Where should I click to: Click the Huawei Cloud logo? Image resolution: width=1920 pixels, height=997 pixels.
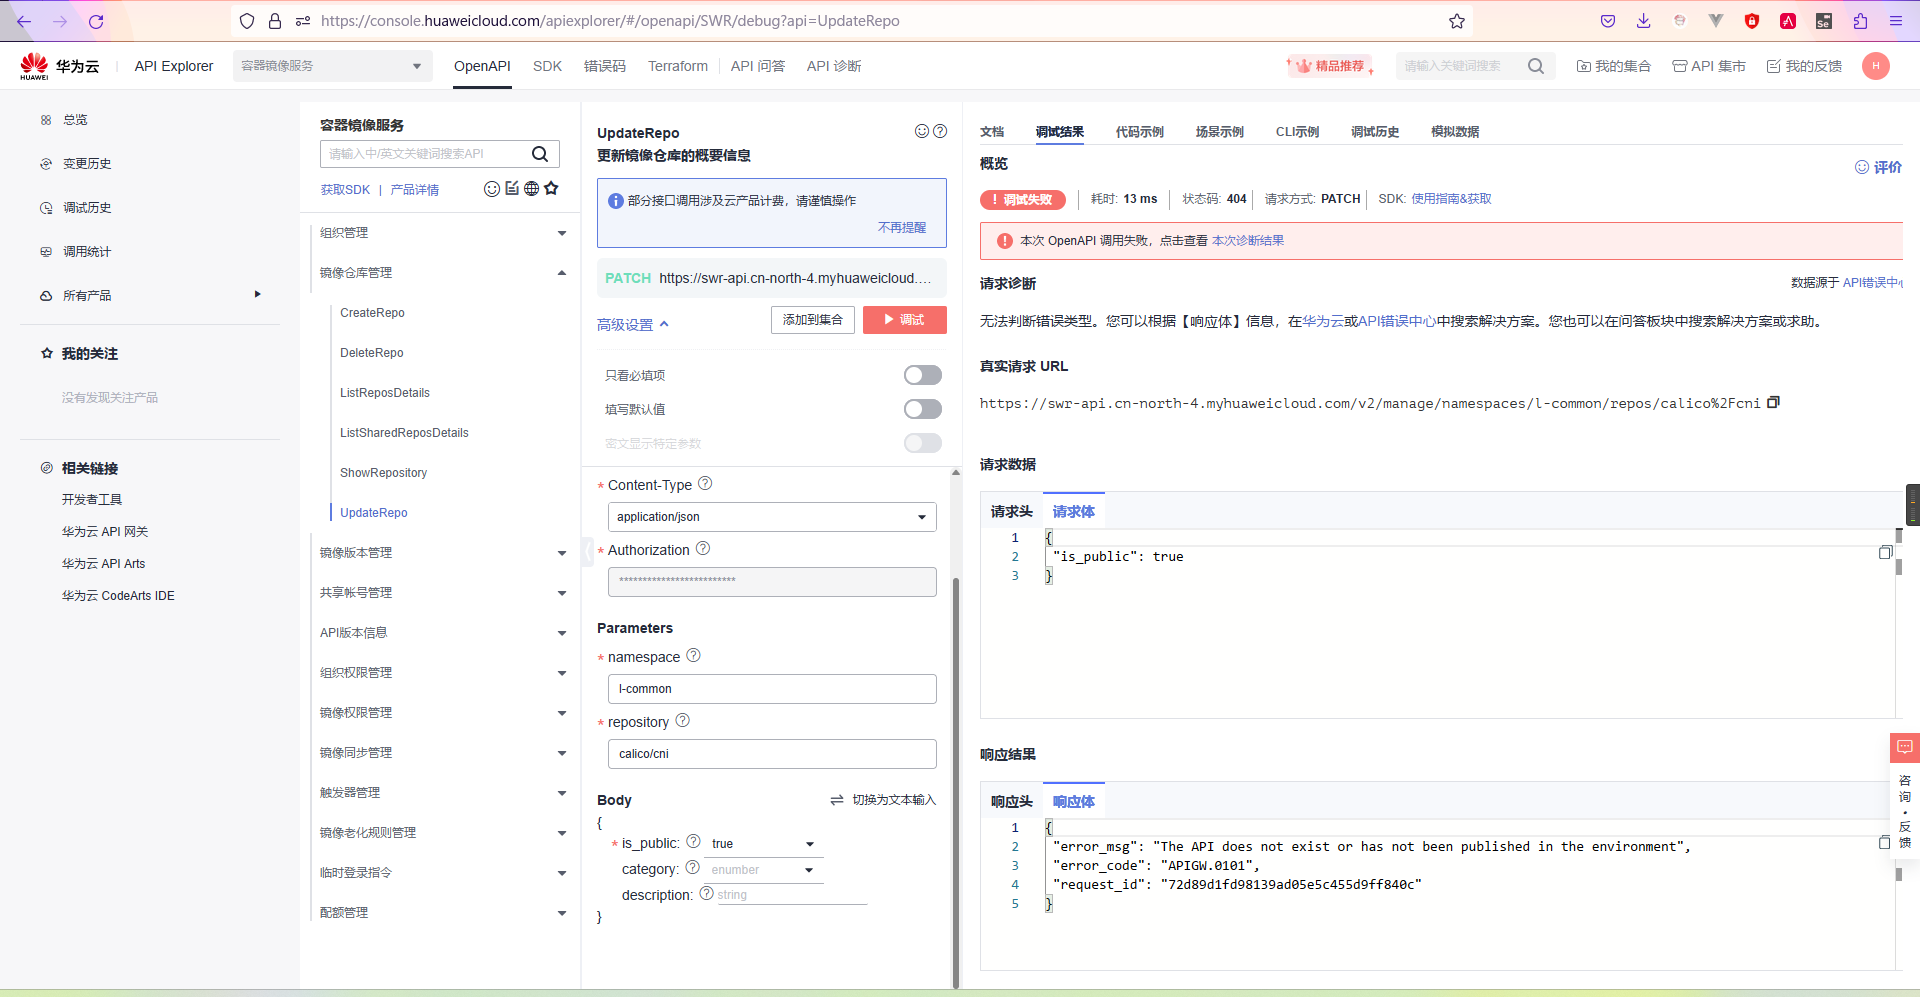point(59,66)
